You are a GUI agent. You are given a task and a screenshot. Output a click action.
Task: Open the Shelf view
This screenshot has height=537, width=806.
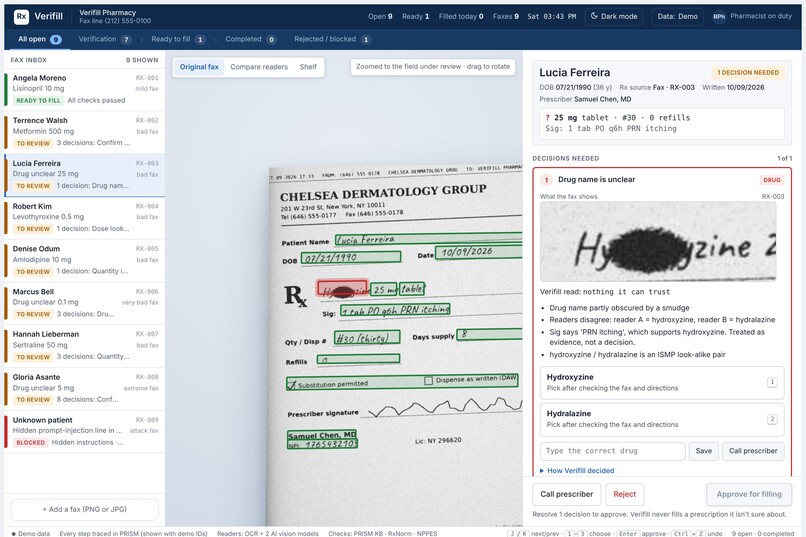(308, 67)
